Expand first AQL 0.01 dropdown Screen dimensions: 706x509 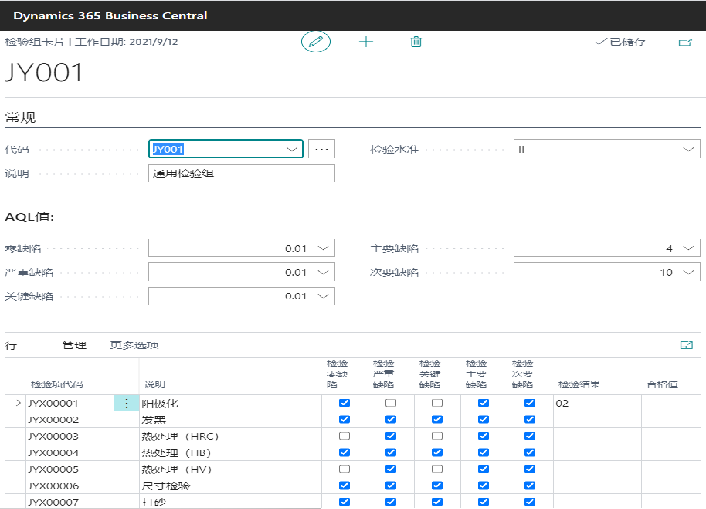(323, 248)
